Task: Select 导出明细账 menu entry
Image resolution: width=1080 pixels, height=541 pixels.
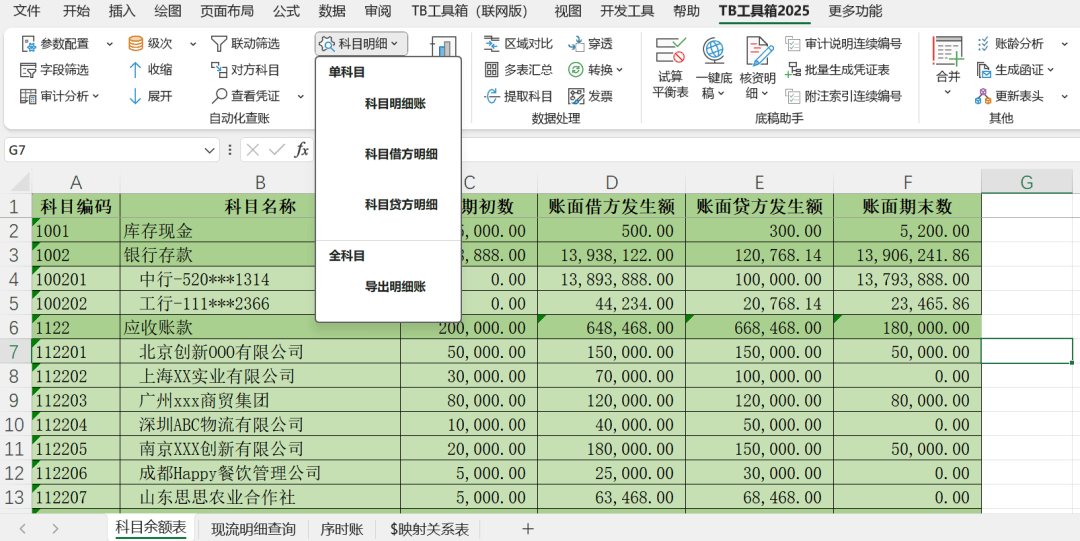Action: point(395,287)
